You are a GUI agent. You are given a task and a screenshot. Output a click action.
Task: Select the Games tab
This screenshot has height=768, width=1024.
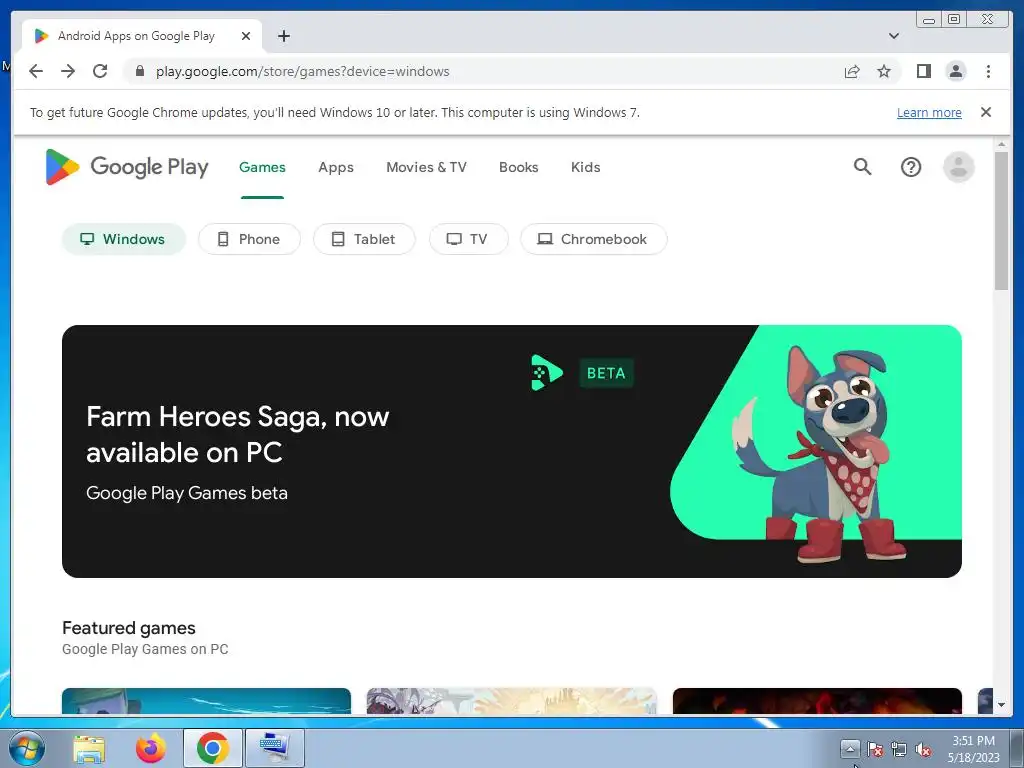pyautogui.click(x=262, y=167)
